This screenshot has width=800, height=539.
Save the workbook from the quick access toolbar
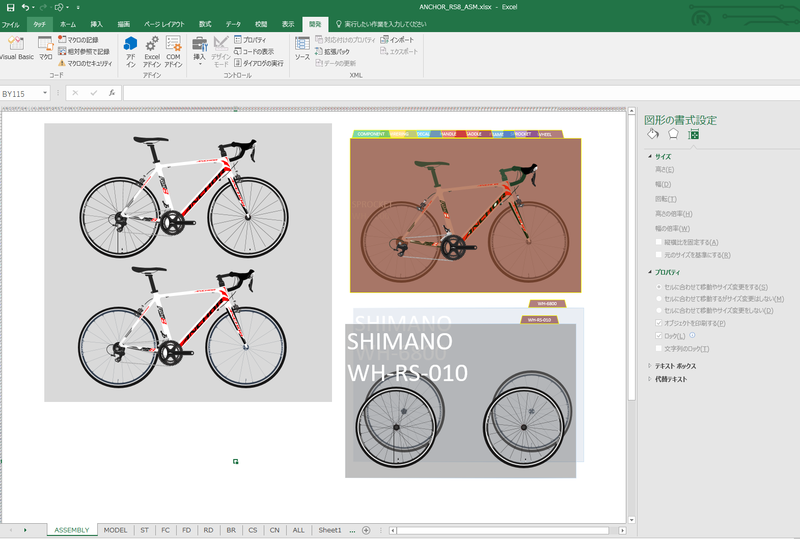tap(10, 7)
